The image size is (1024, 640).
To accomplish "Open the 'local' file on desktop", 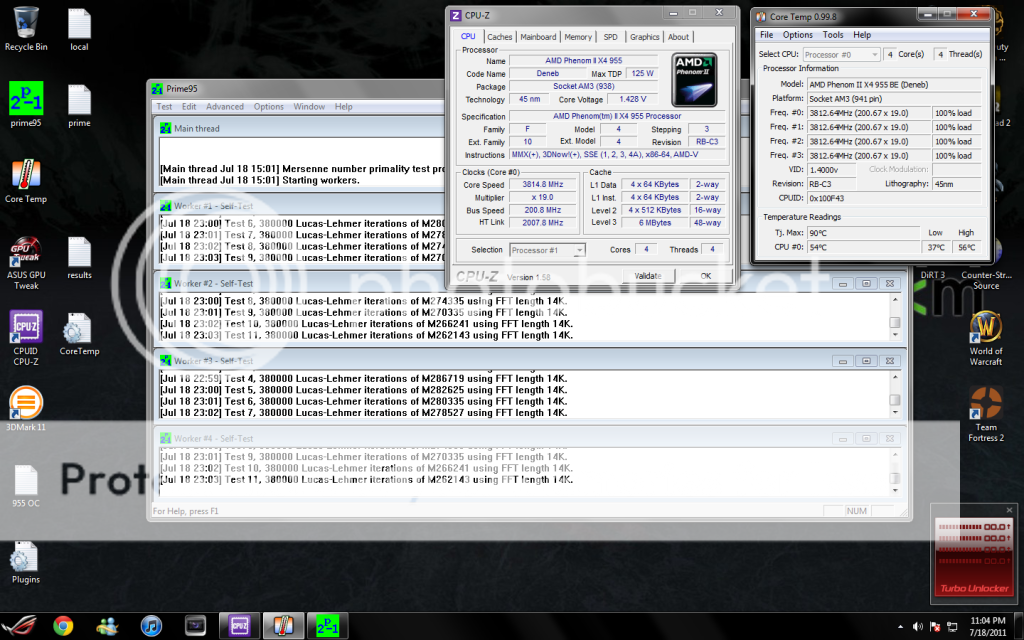I will click(x=79, y=29).
